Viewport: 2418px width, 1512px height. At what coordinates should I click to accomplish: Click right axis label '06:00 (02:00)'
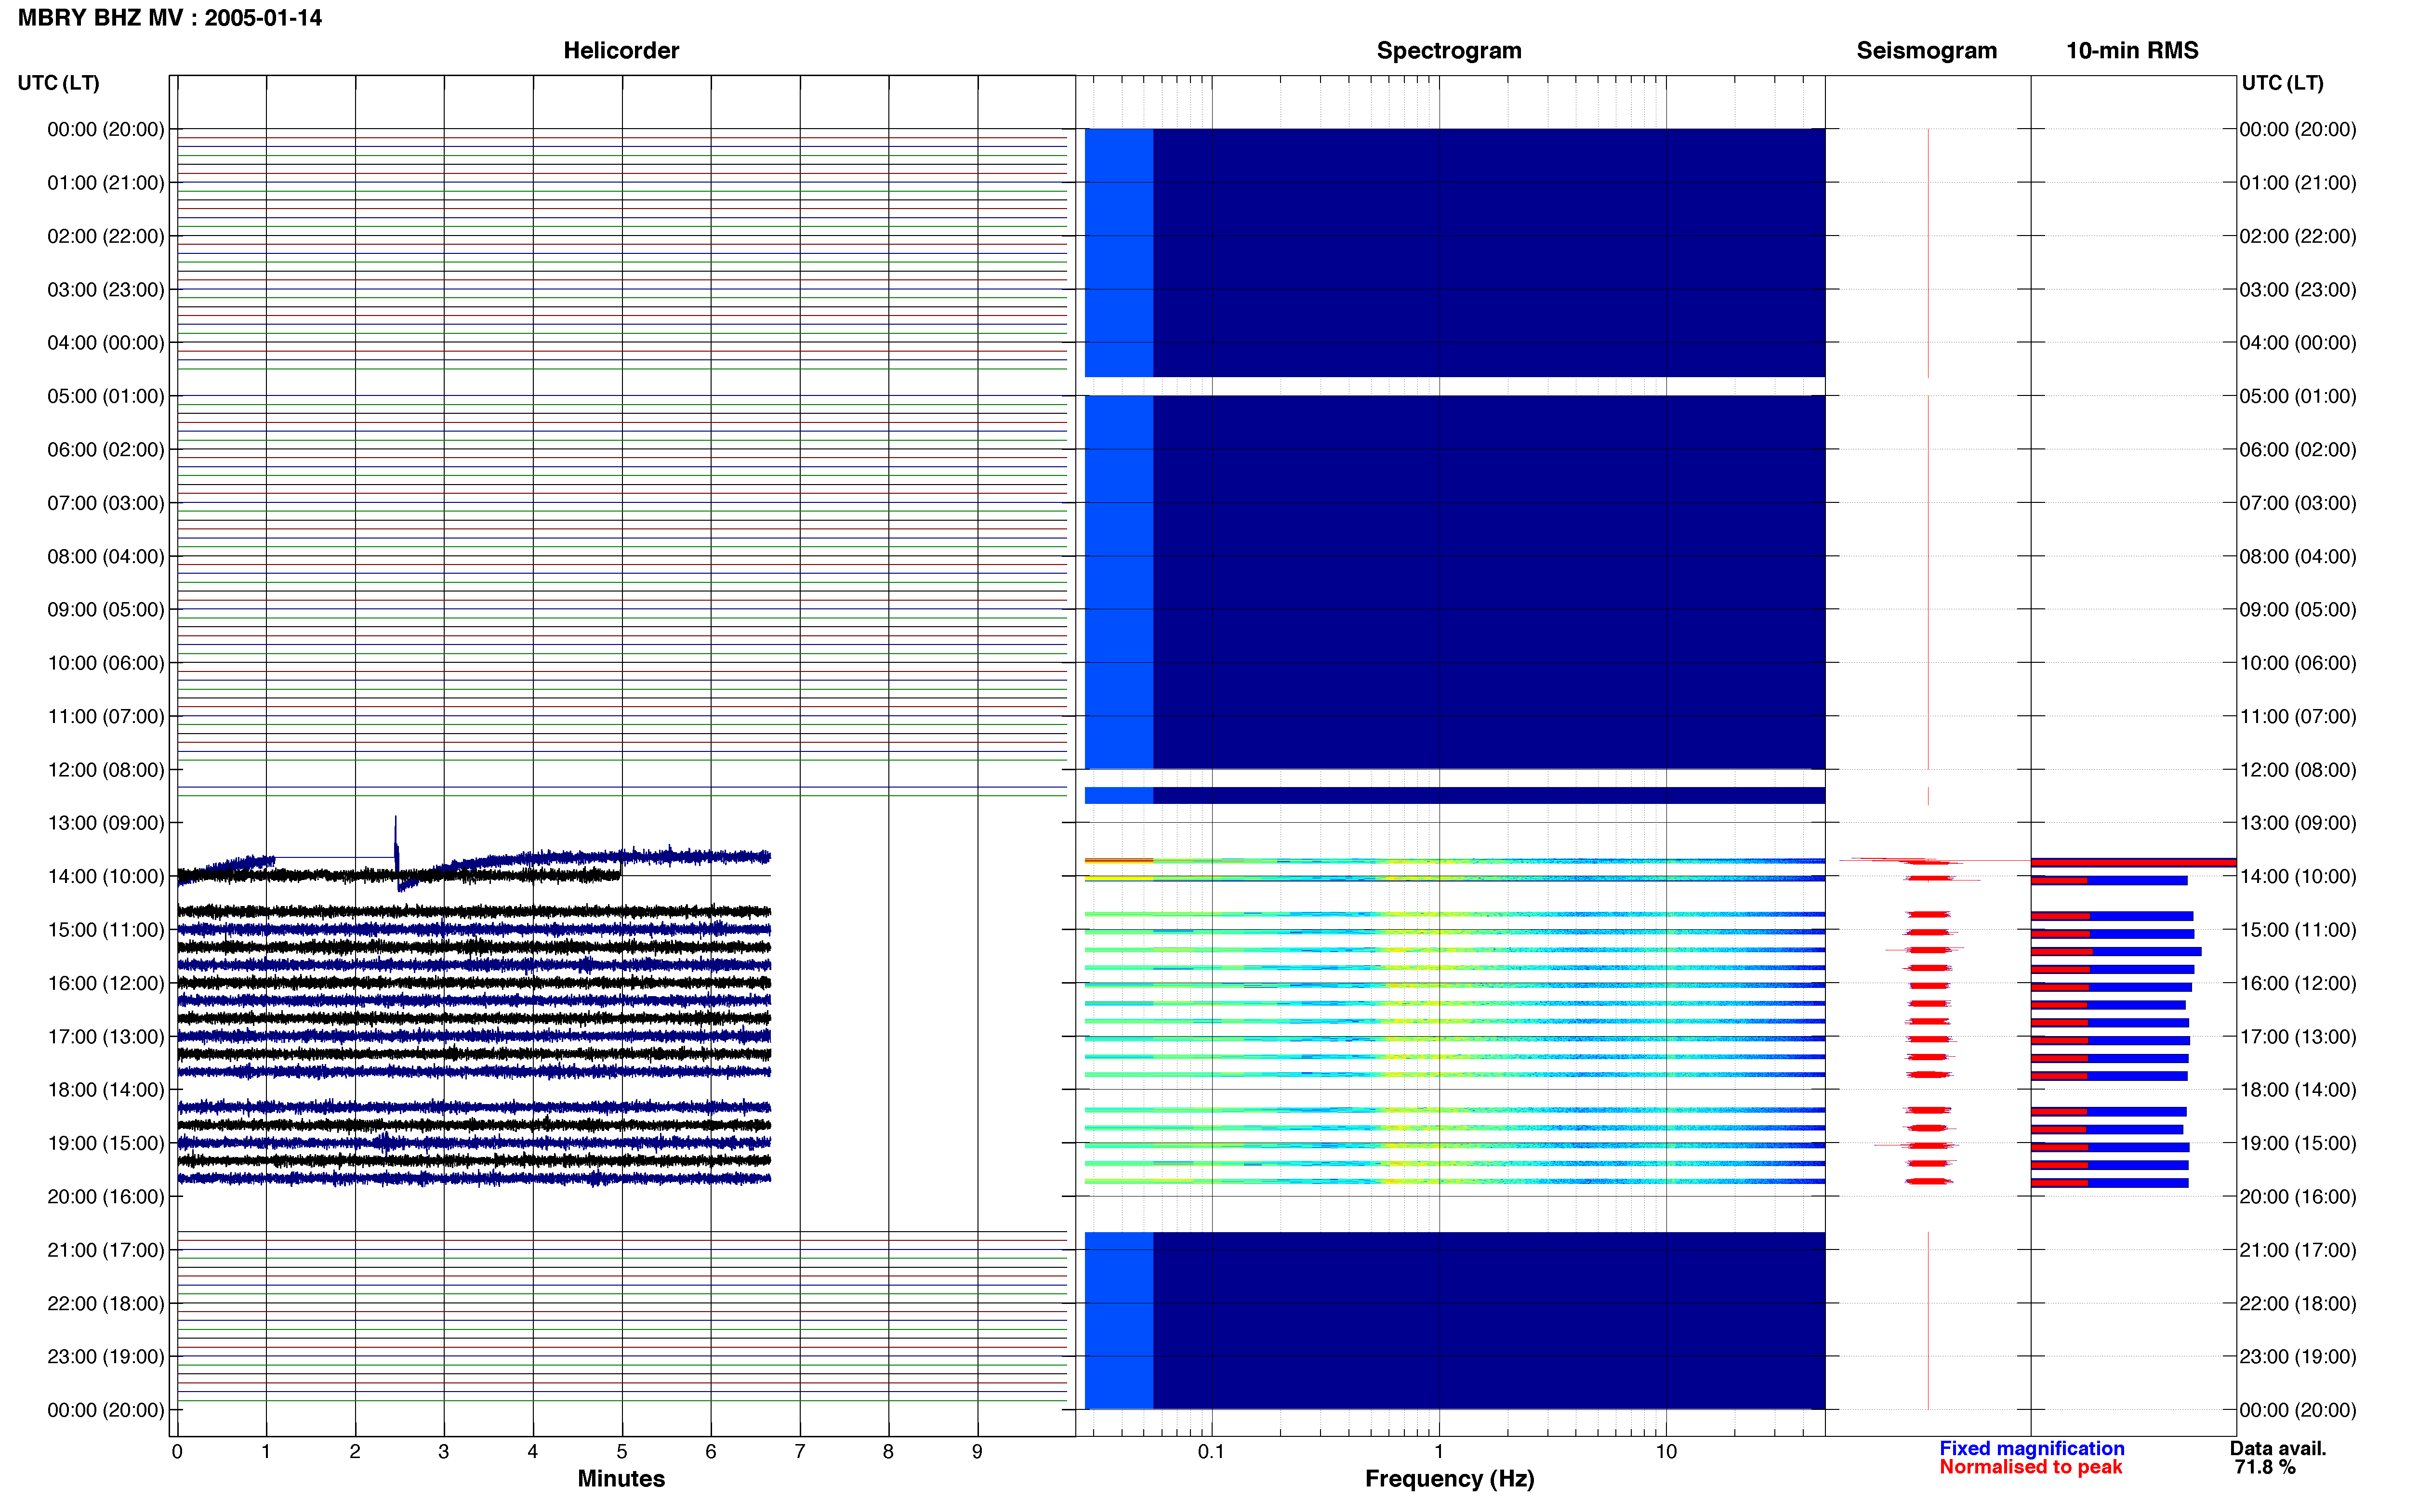2298,450
